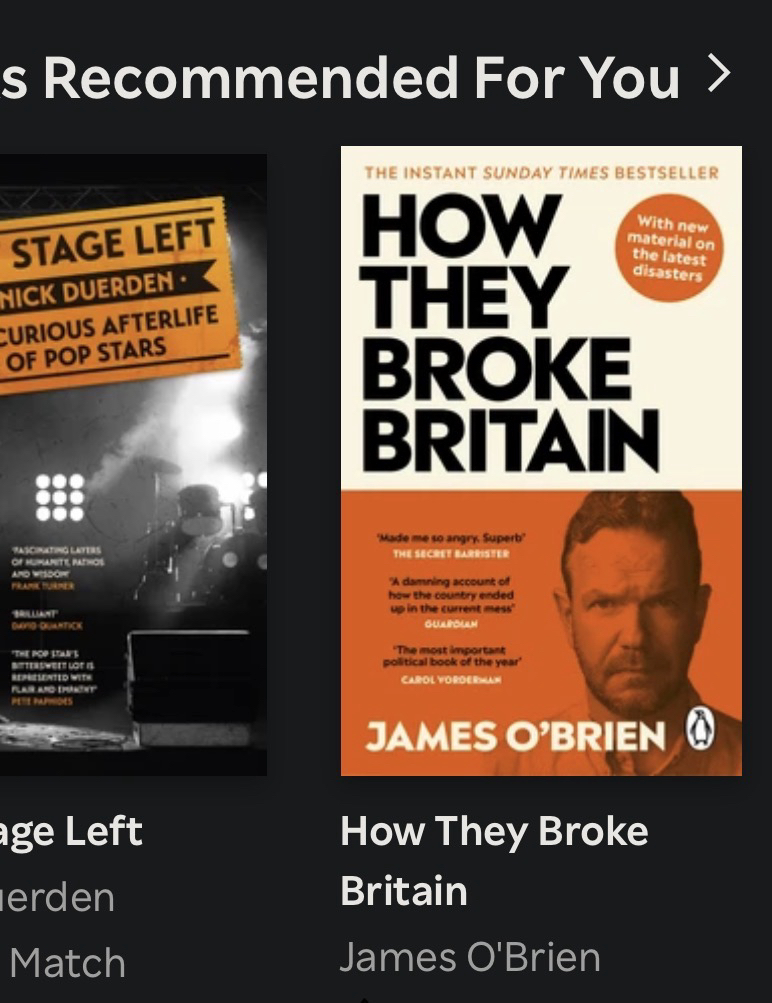This screenshot has width=772, height=1003.
Task: Click the Recommended For You section heading
Action: coord(340,77)
